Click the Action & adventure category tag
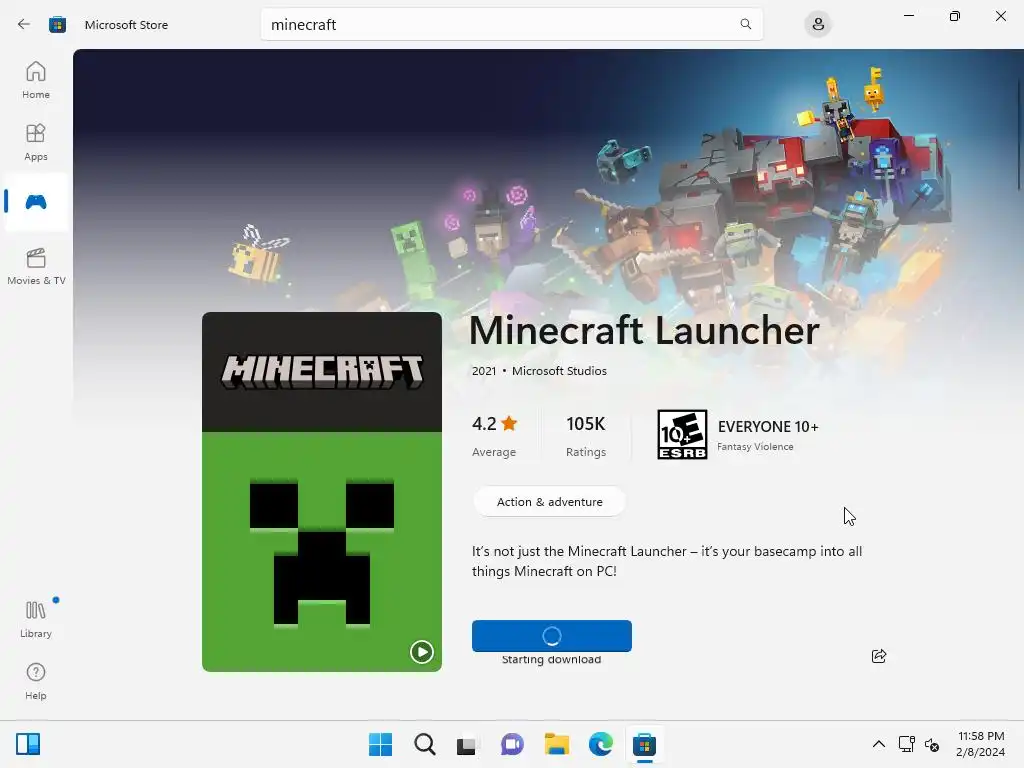Viewport: 1024px width, 768px height. coord(549,502)
